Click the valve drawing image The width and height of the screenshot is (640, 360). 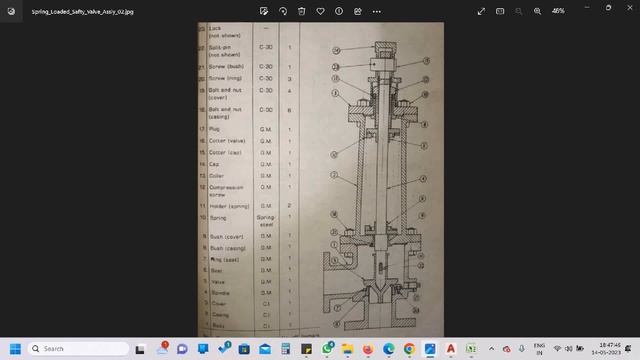321,179
